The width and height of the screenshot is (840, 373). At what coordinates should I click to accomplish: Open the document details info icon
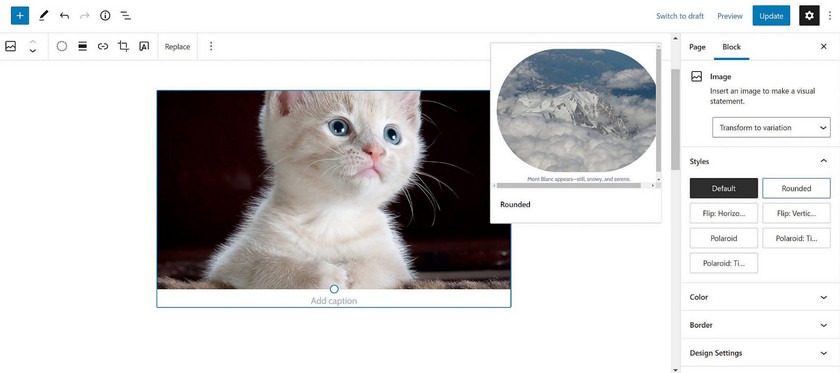[105, 16]
